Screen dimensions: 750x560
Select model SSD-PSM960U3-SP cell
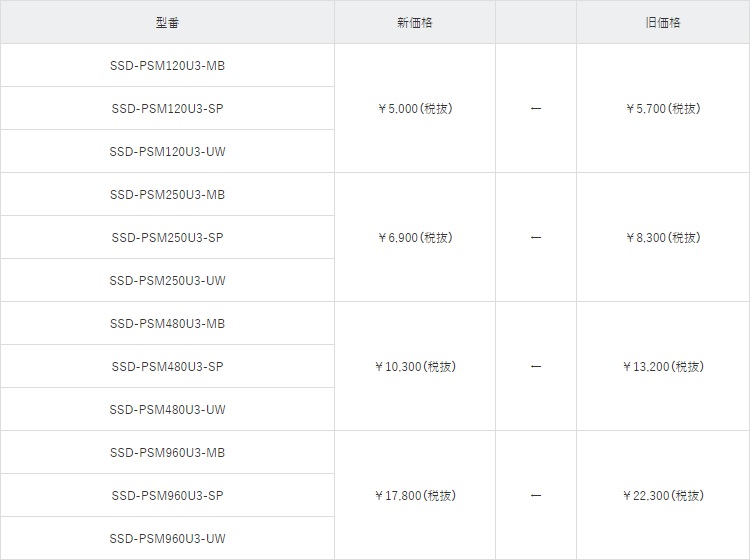(167, 495)
